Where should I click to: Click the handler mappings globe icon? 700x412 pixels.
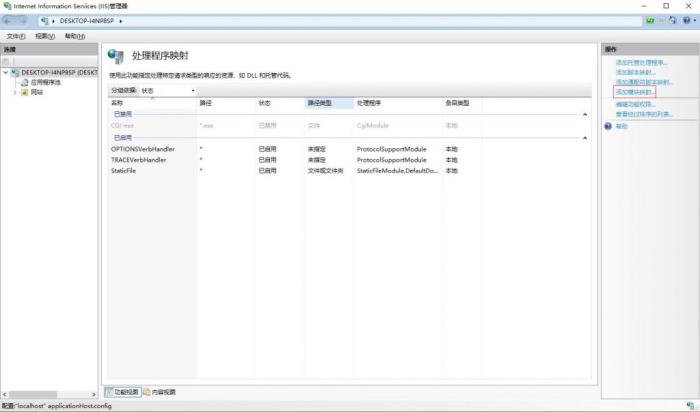coord(116,56)
